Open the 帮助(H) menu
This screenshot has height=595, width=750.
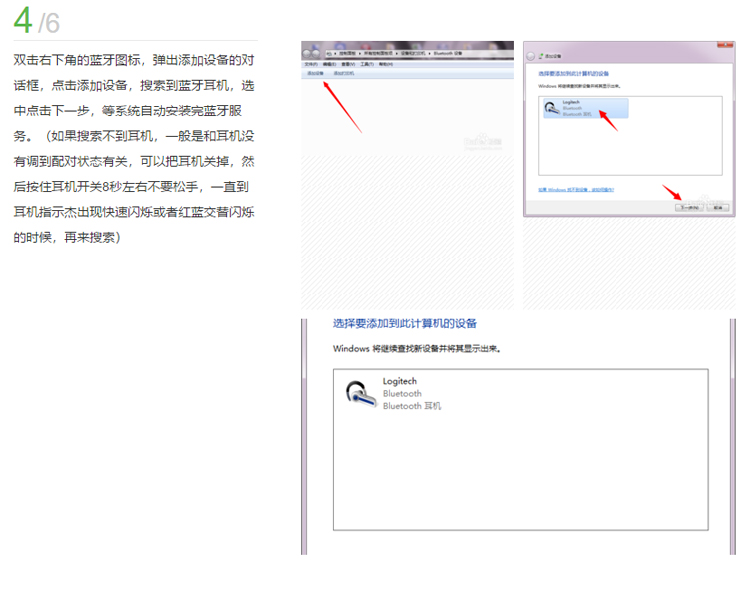[384, 64]
